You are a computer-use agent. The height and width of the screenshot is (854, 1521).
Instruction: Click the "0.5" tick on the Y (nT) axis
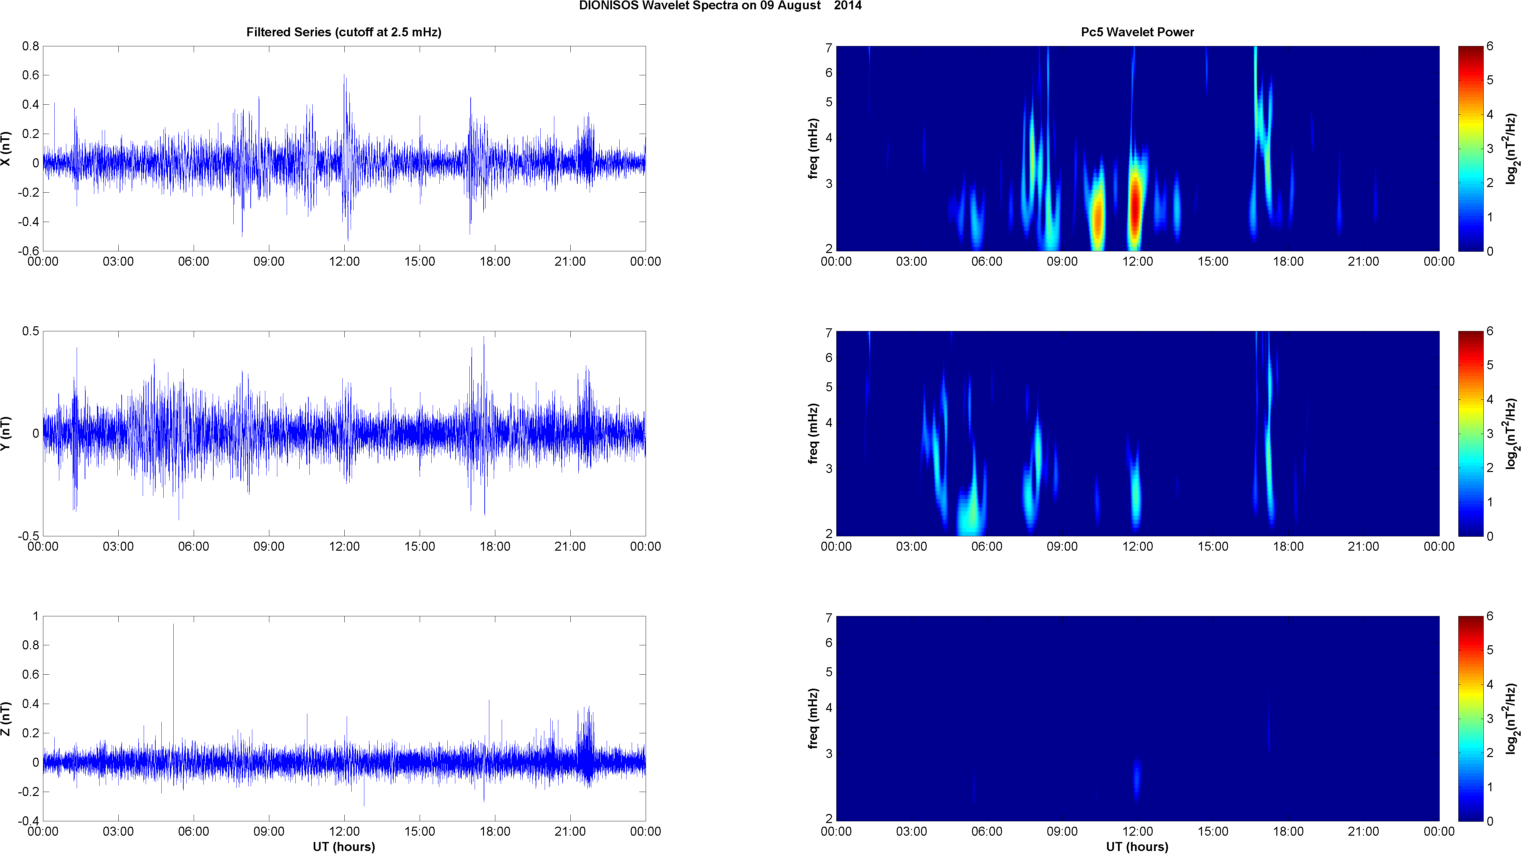(x=30, y=331)
